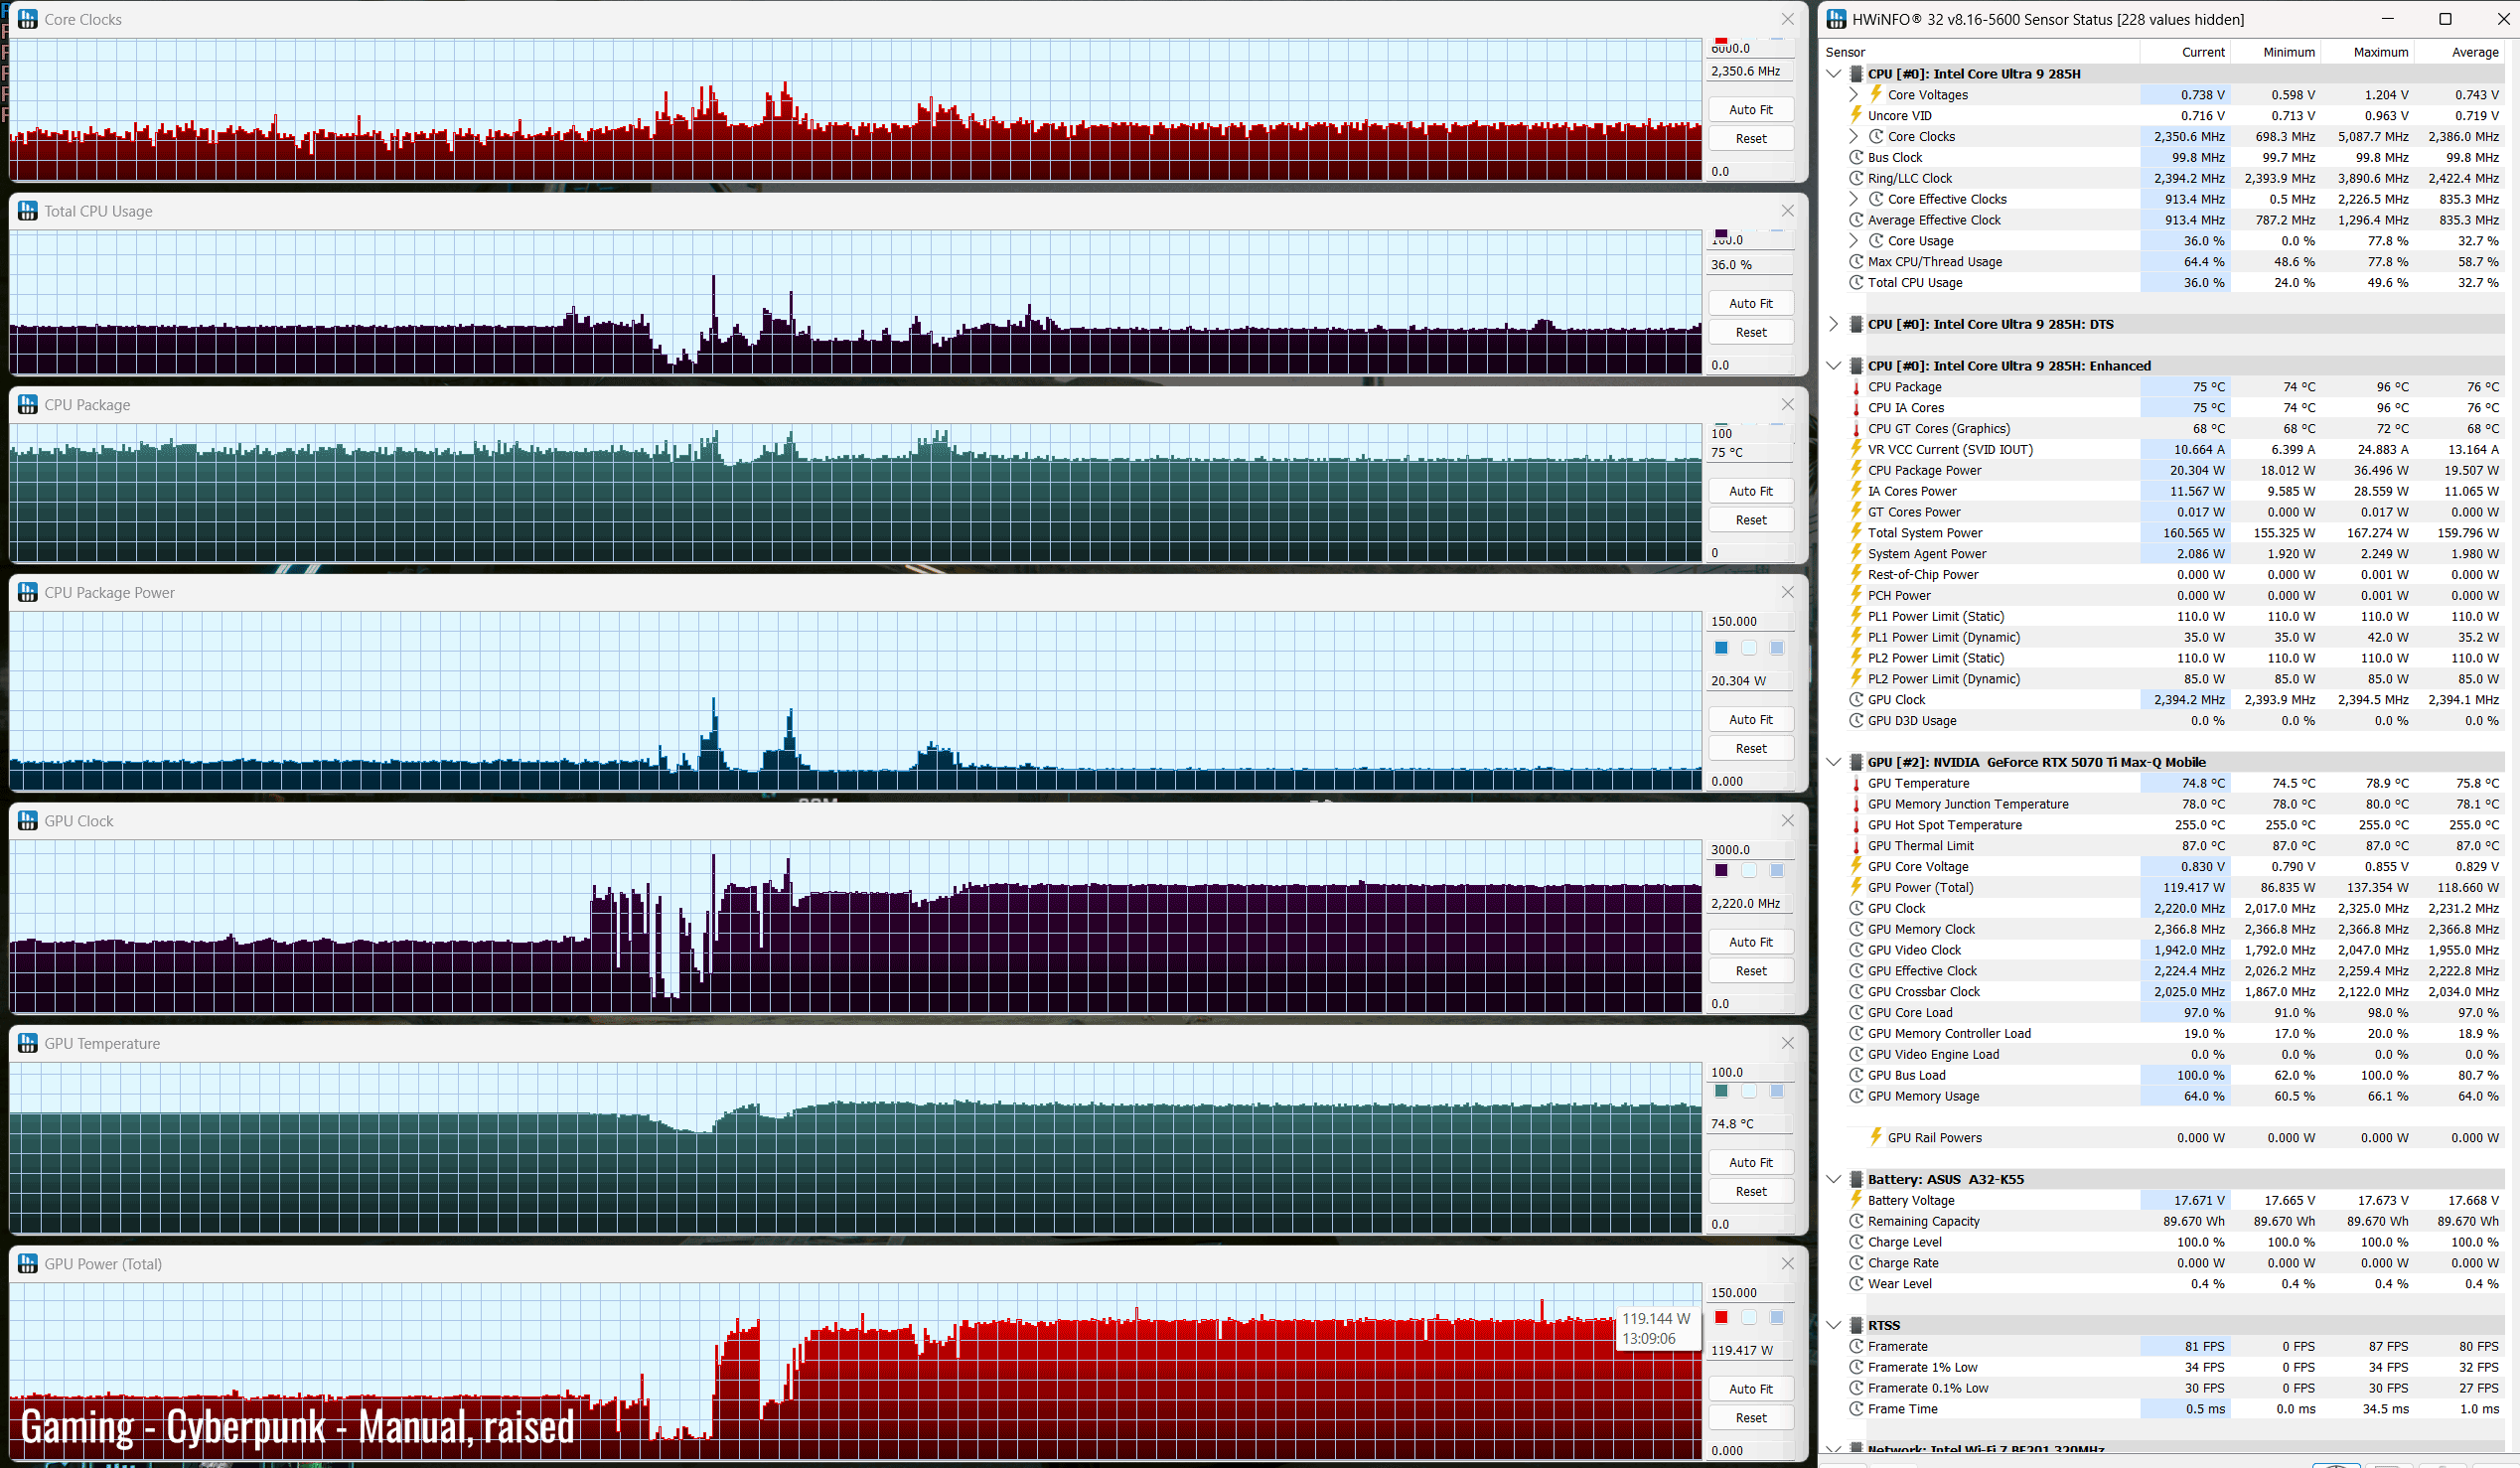The image size is (2520, 1468).
Task: Click the clock icon beside GPU Core Load
Action: coord(1856,1012)
